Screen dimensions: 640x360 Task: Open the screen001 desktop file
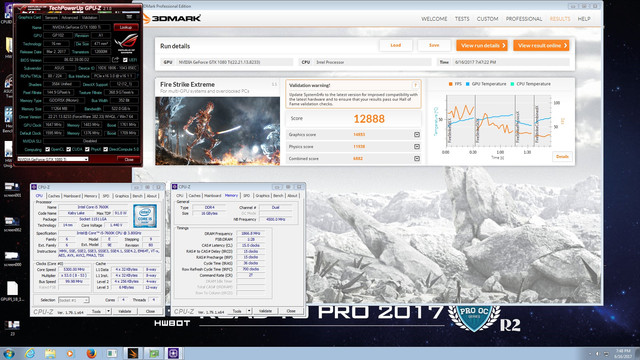12,189
